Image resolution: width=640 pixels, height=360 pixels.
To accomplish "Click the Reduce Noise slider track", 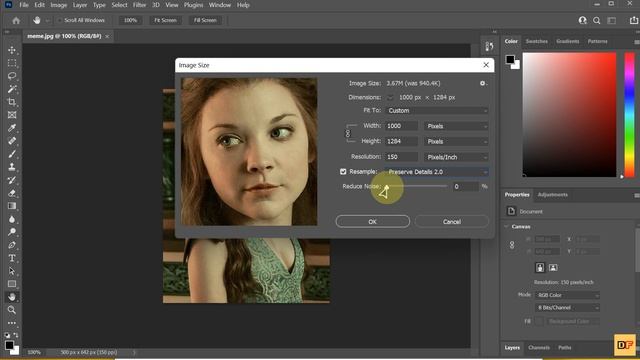I will (x=416, y=186).
